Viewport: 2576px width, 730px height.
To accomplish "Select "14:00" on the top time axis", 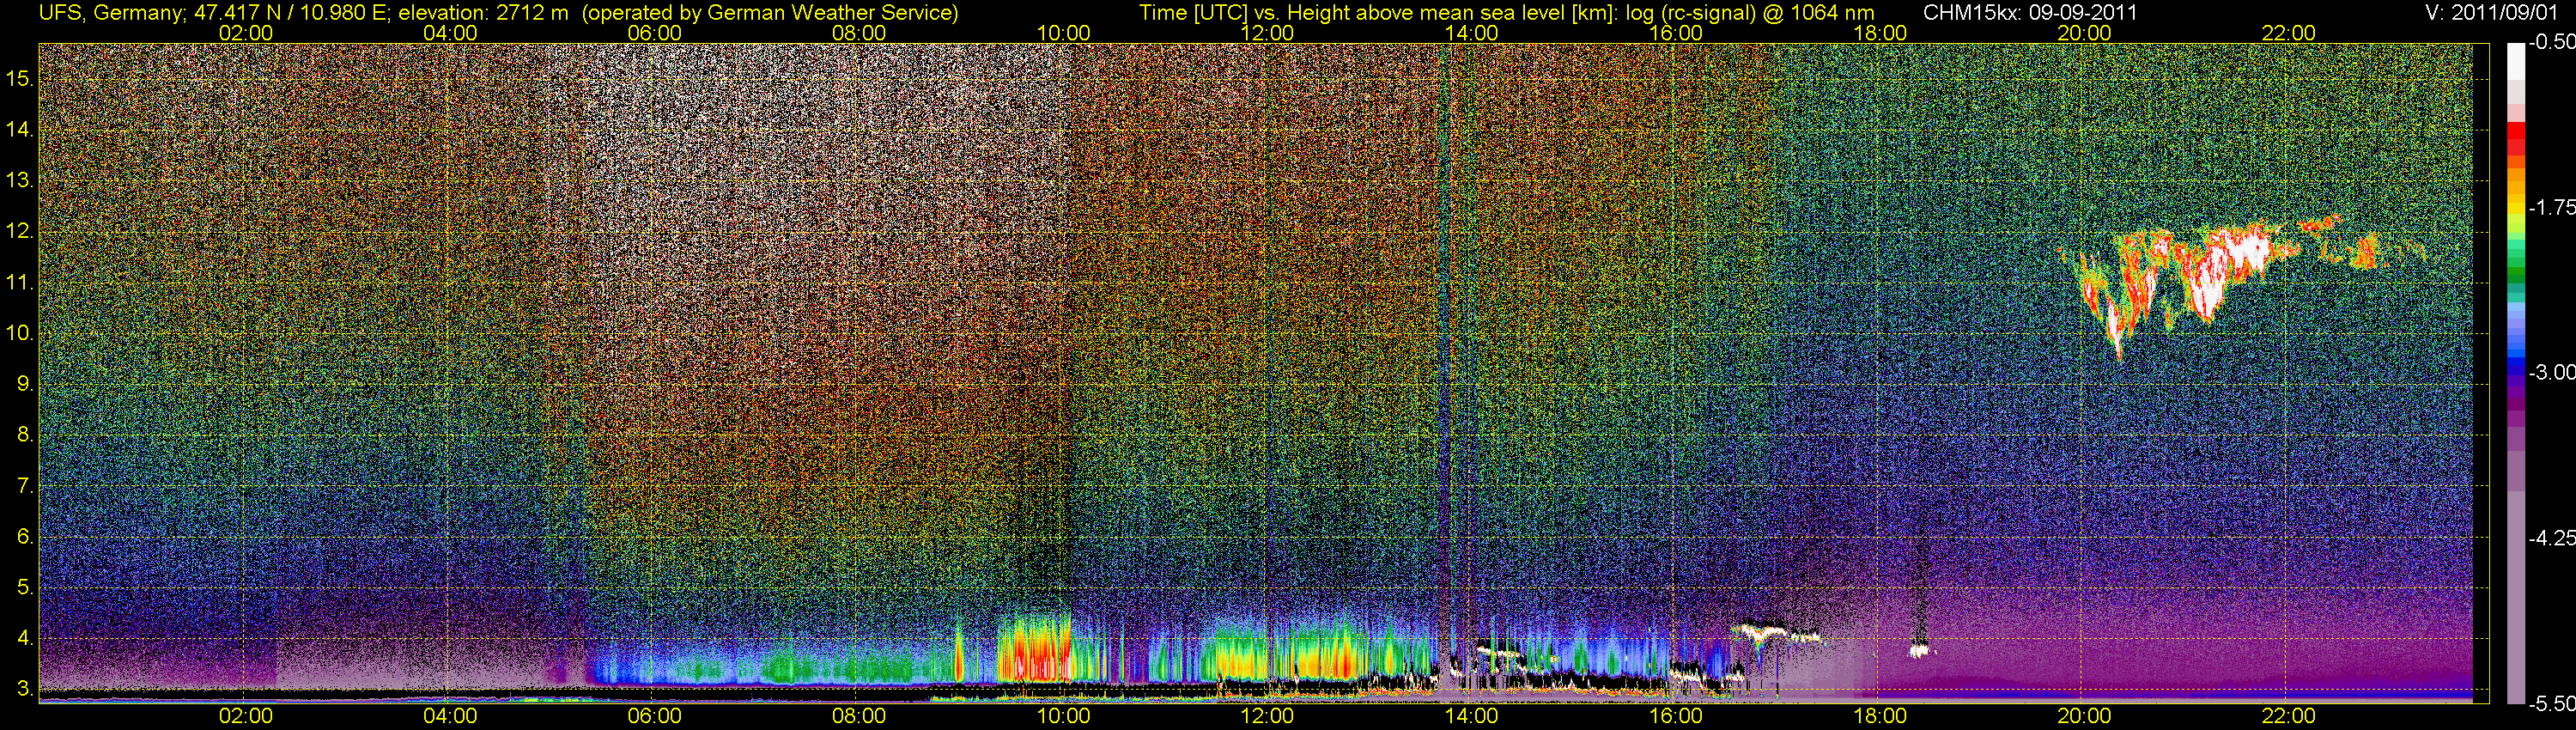I will (x=1472, y=33).
